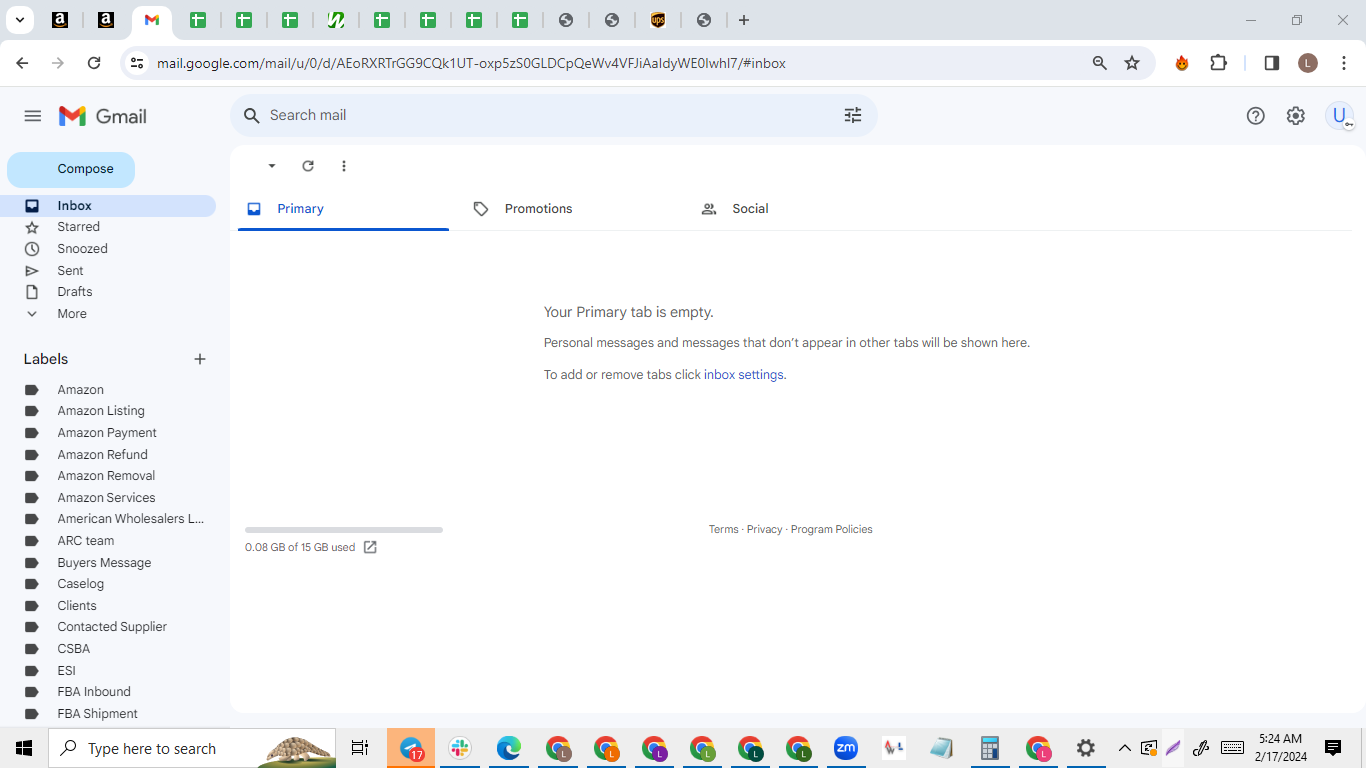This screenshot has width=1366, height=768.
Task: Open the flame browser extension
Action: (1182, 63)
